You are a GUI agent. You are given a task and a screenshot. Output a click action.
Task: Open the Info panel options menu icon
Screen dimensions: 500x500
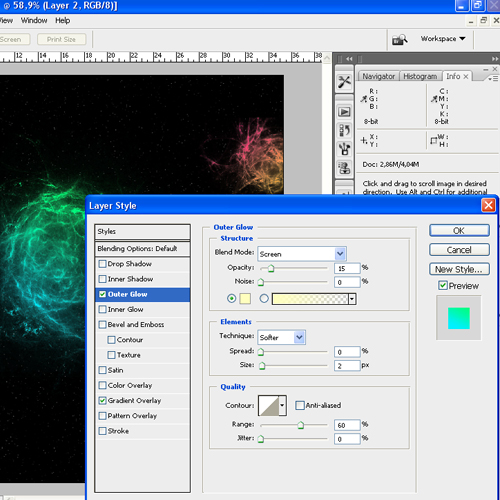[x=493, y=79]
